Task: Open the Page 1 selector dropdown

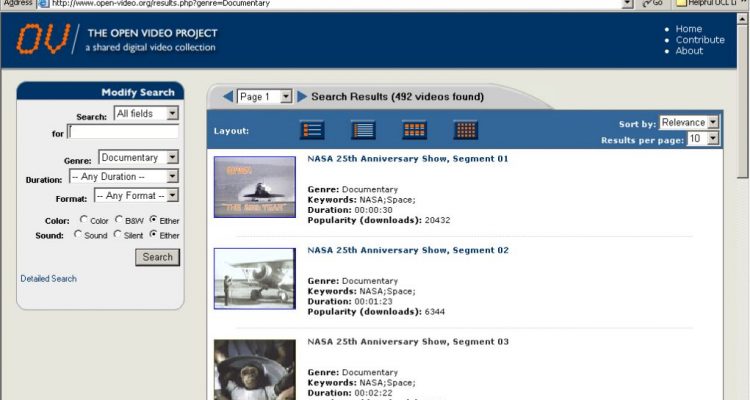Action: coord(265,97)
